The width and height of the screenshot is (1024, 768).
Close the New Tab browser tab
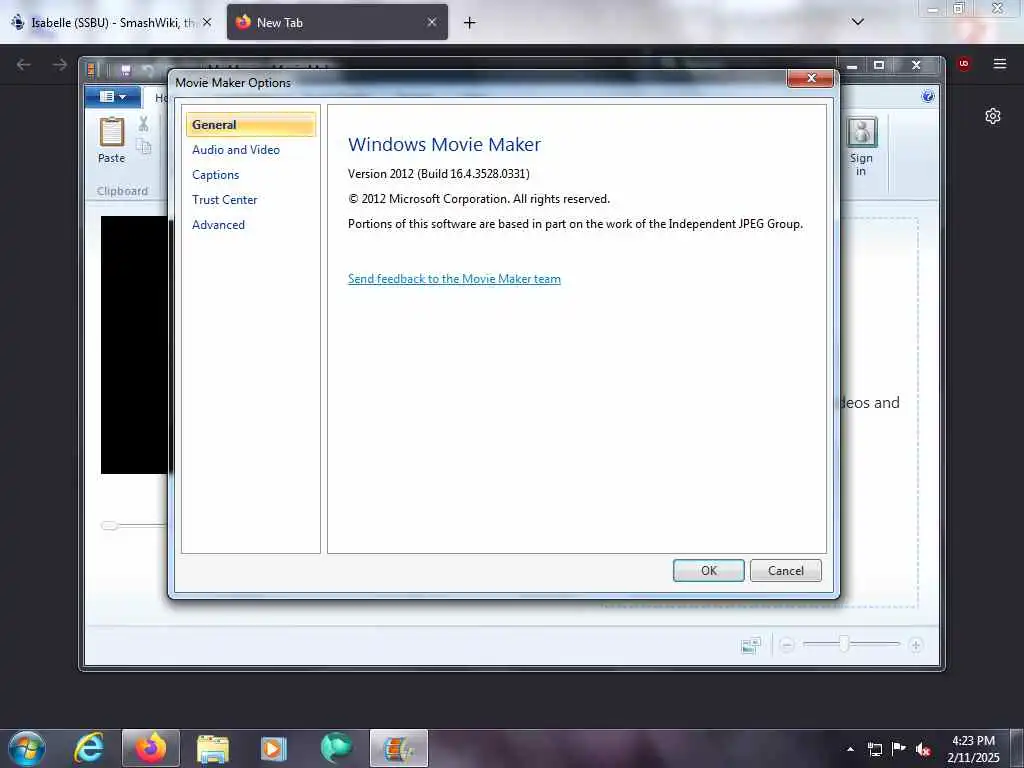(432, 22)
